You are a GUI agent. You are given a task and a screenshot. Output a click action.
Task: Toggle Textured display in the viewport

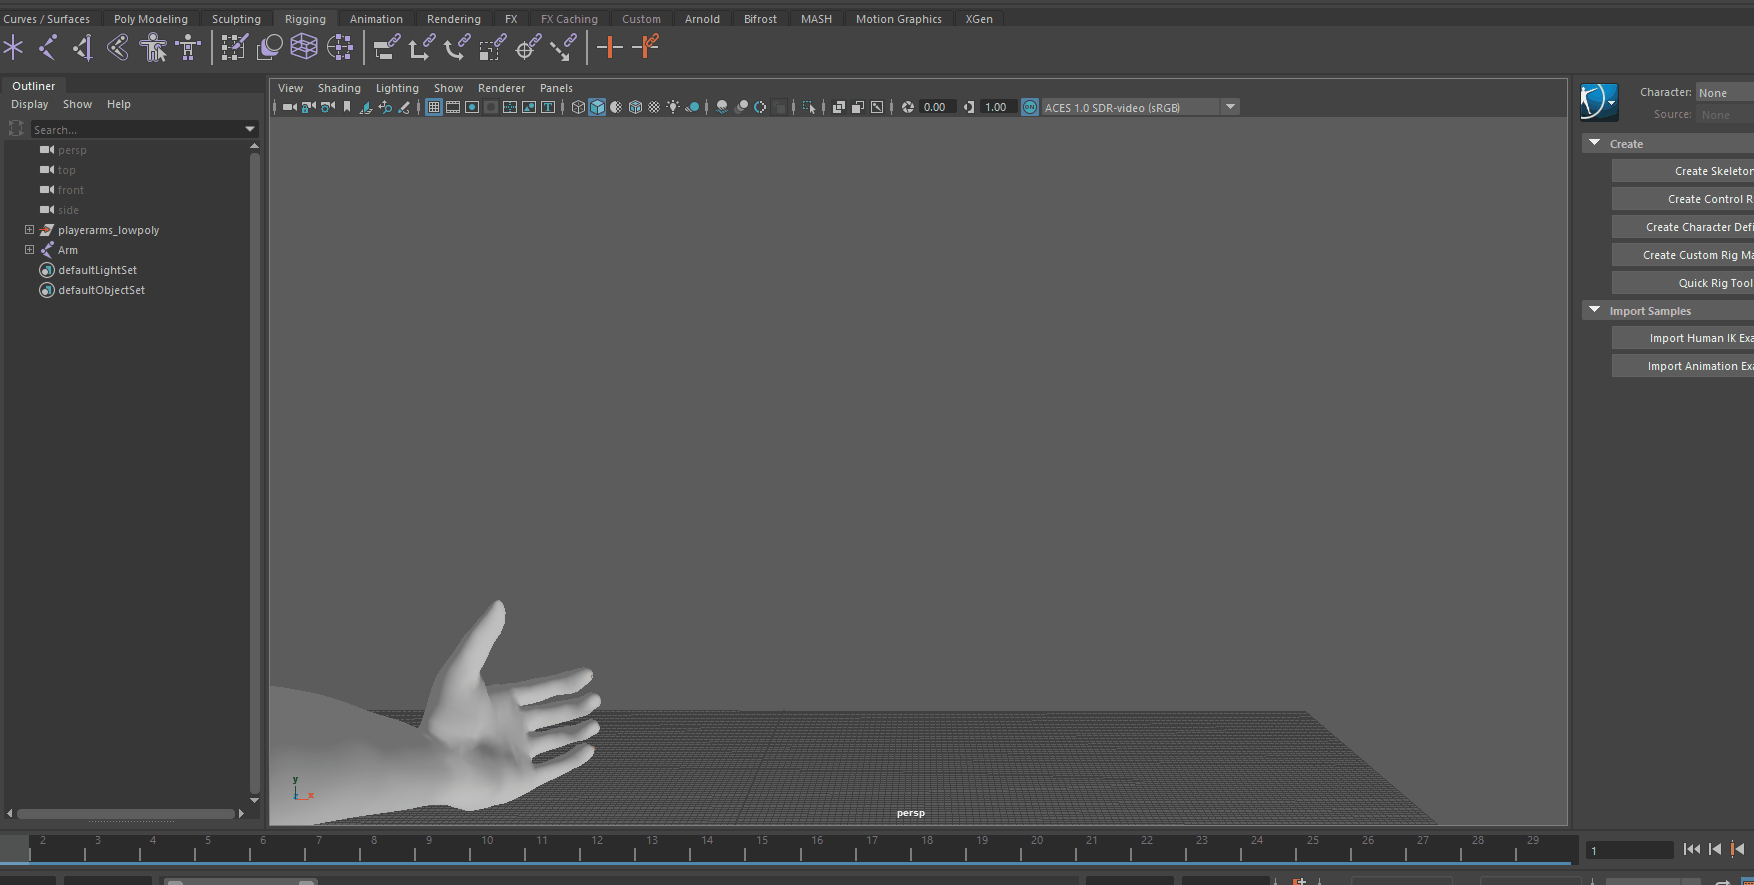(654, 107)
